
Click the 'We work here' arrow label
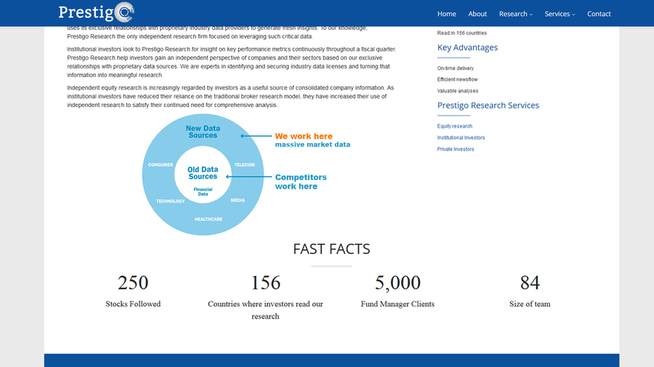(x=304, y=136)
